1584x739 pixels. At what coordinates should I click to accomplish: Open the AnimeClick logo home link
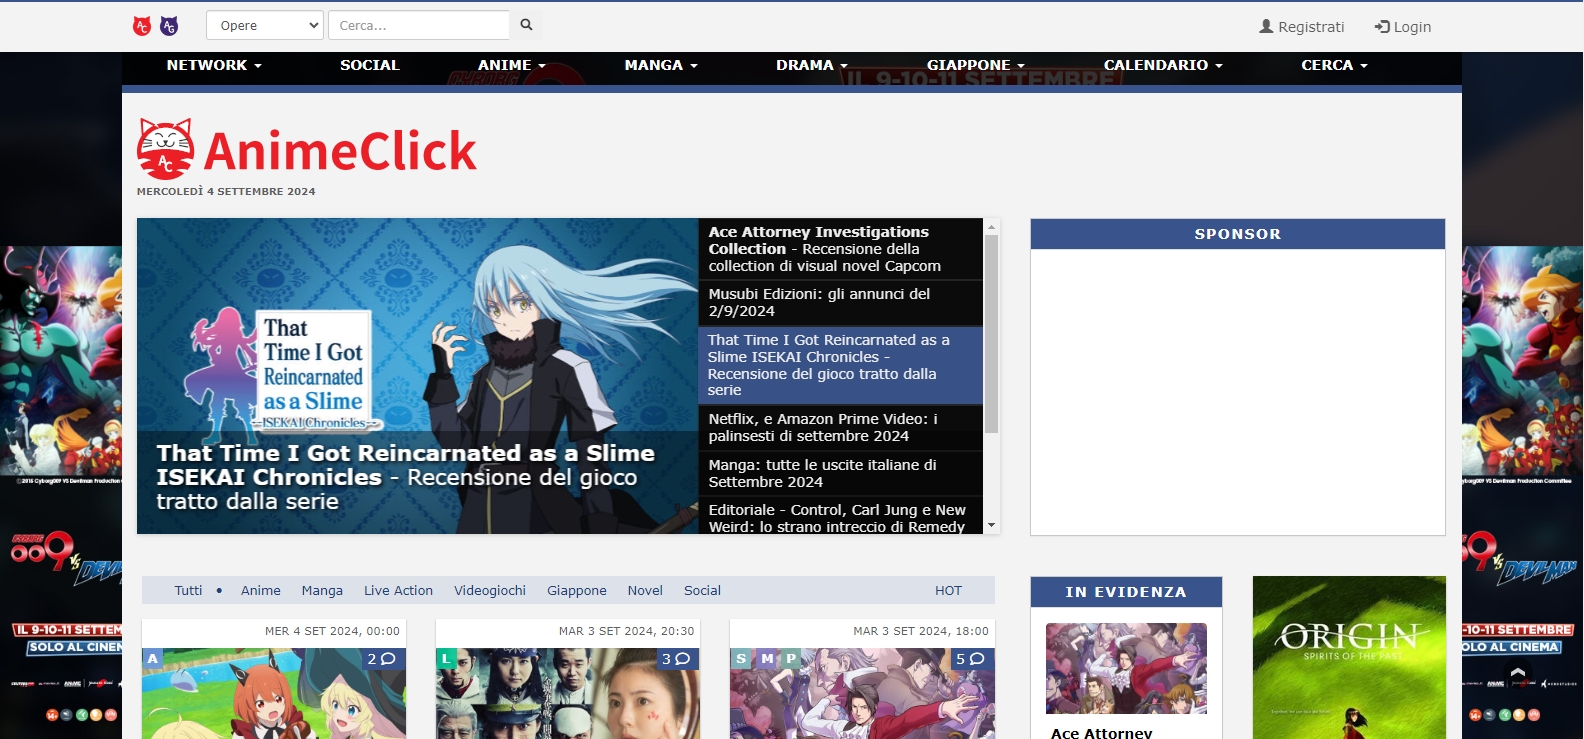307,150
